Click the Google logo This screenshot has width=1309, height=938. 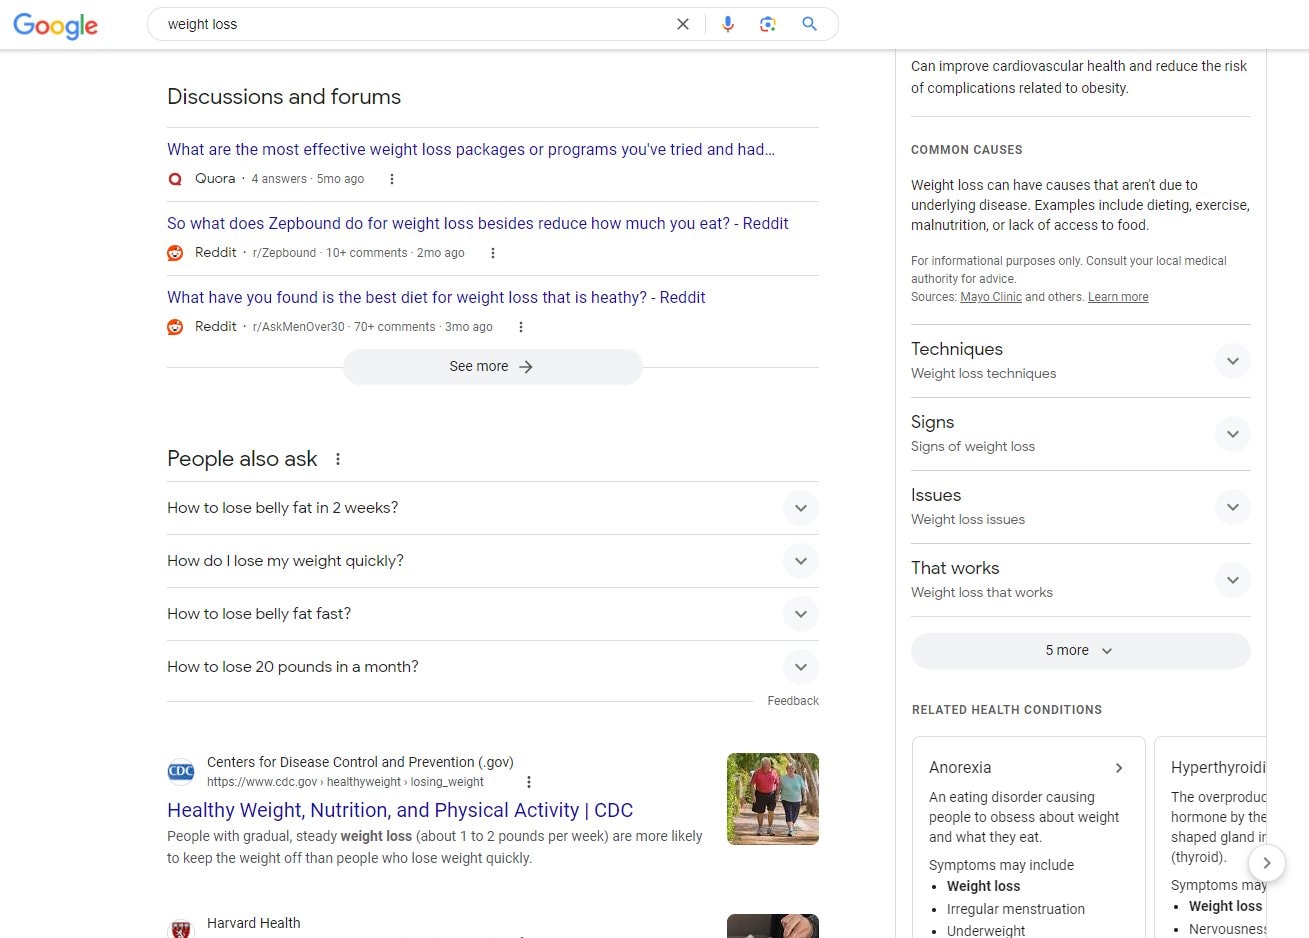tap(55, 26)
